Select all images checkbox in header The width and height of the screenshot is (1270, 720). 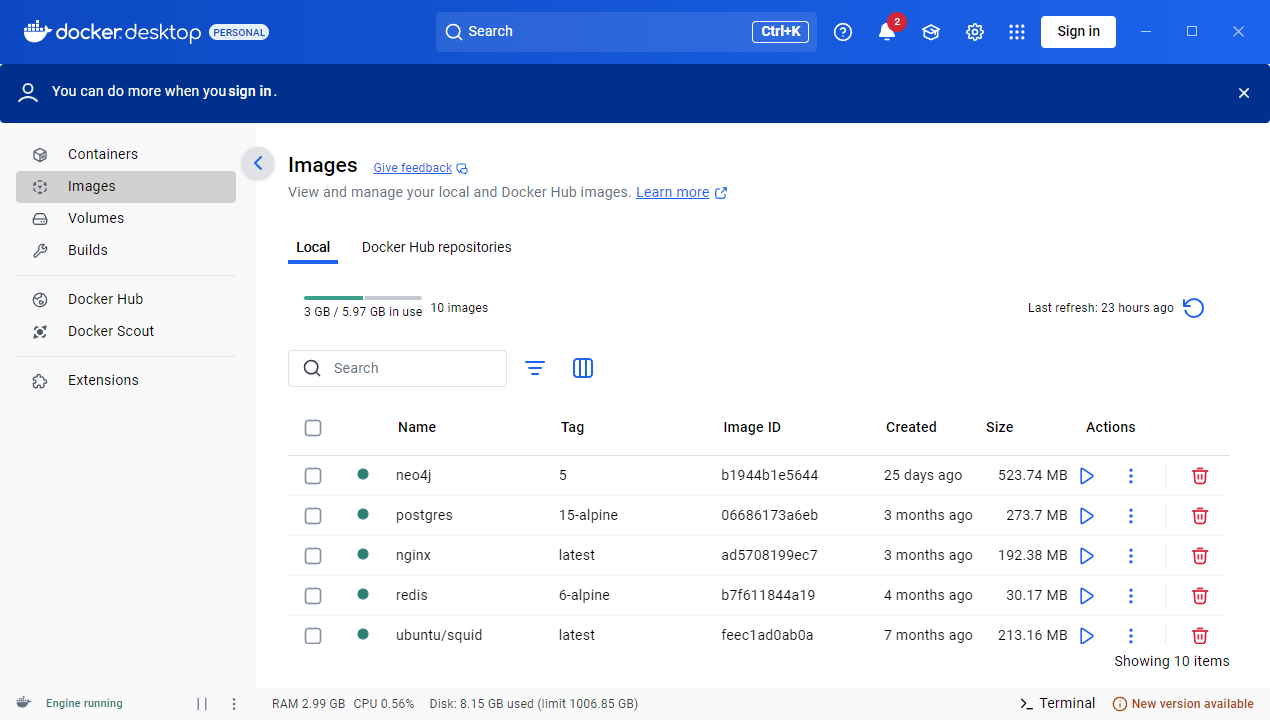313,428
